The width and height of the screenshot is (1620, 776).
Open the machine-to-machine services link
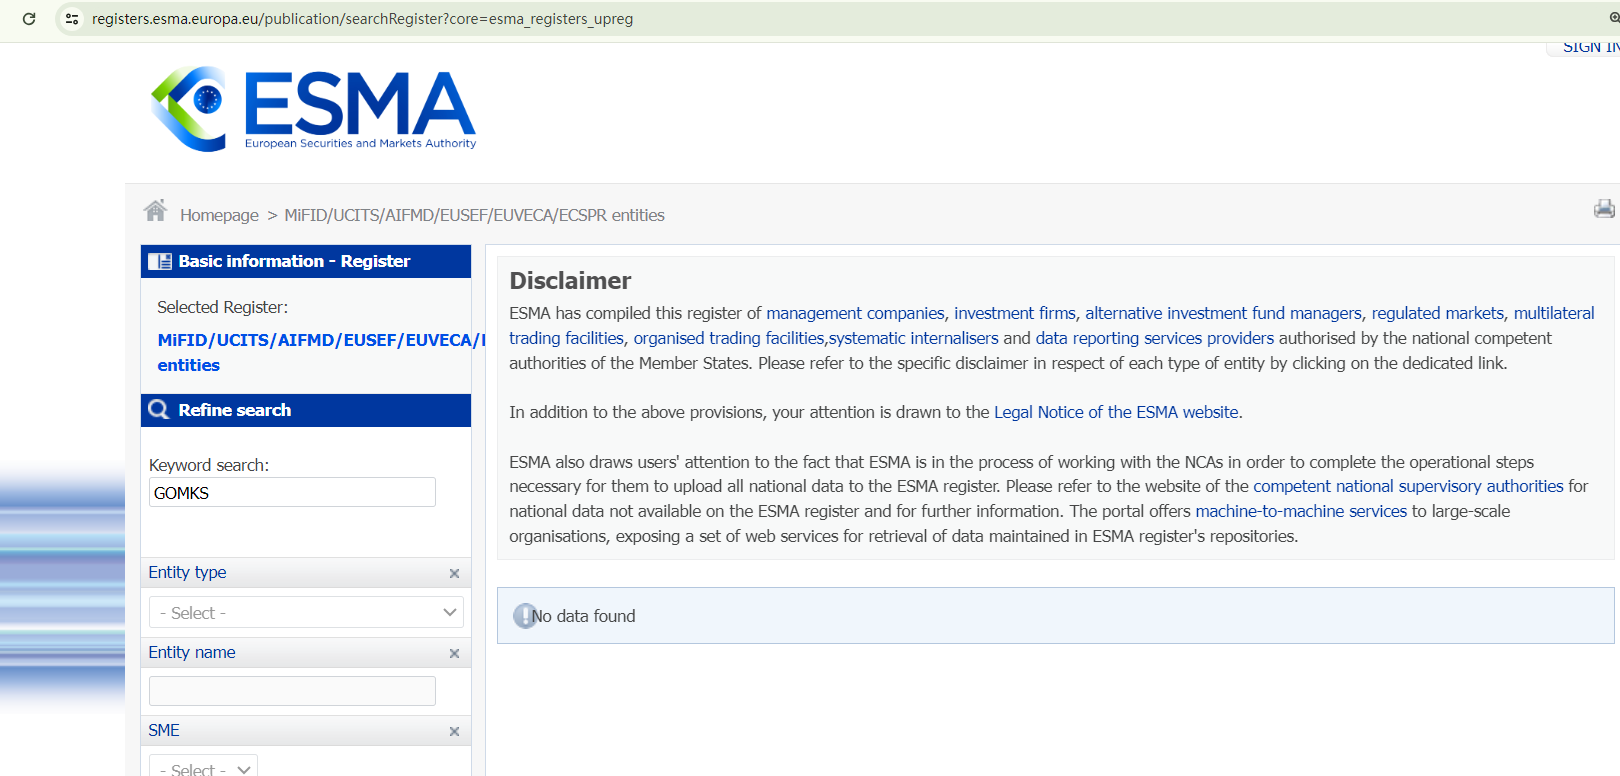[1301, 511]
